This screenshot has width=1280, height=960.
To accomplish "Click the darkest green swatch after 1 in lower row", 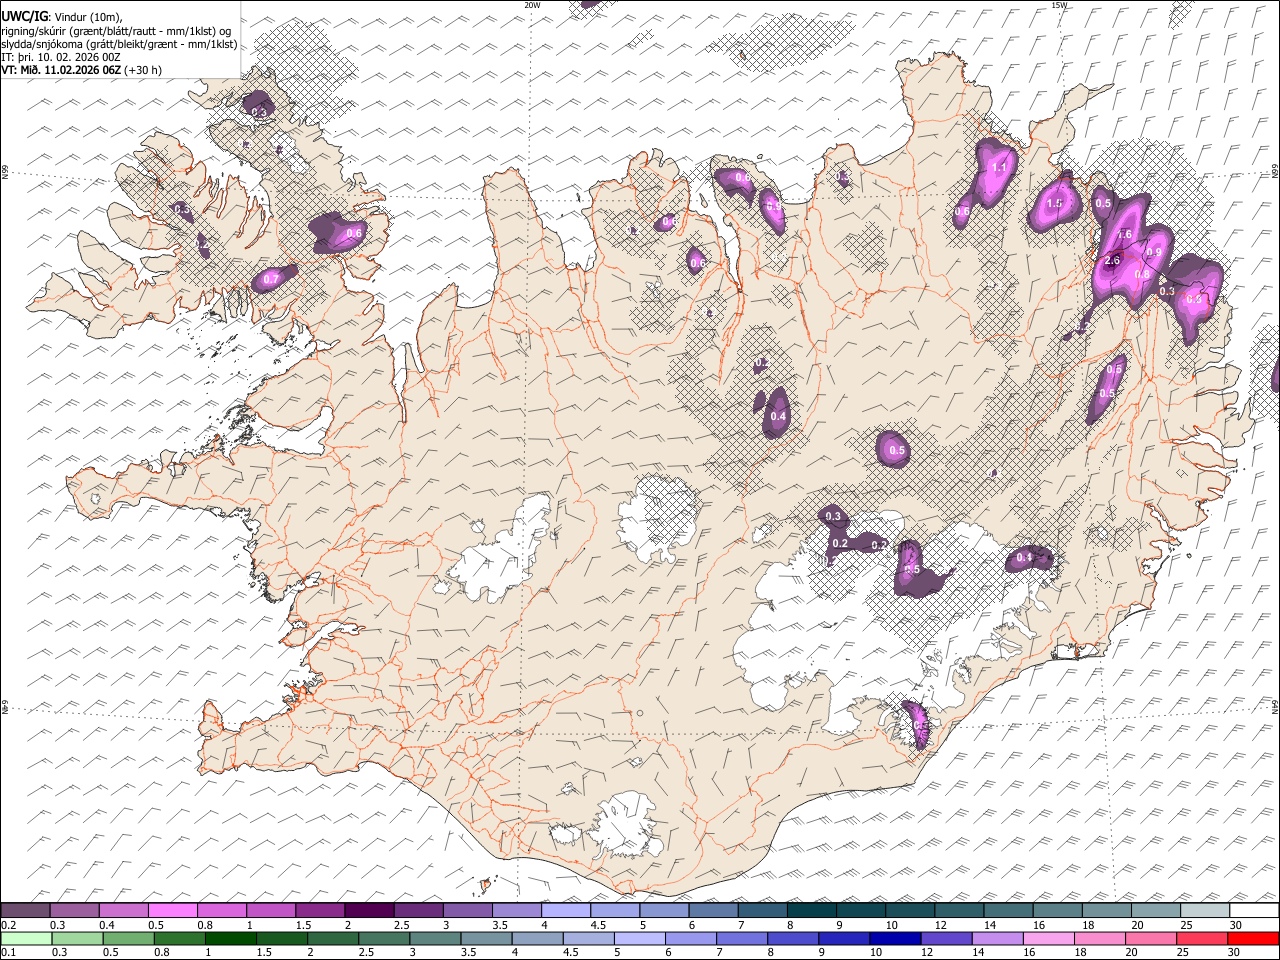I will tap(231, 938).
